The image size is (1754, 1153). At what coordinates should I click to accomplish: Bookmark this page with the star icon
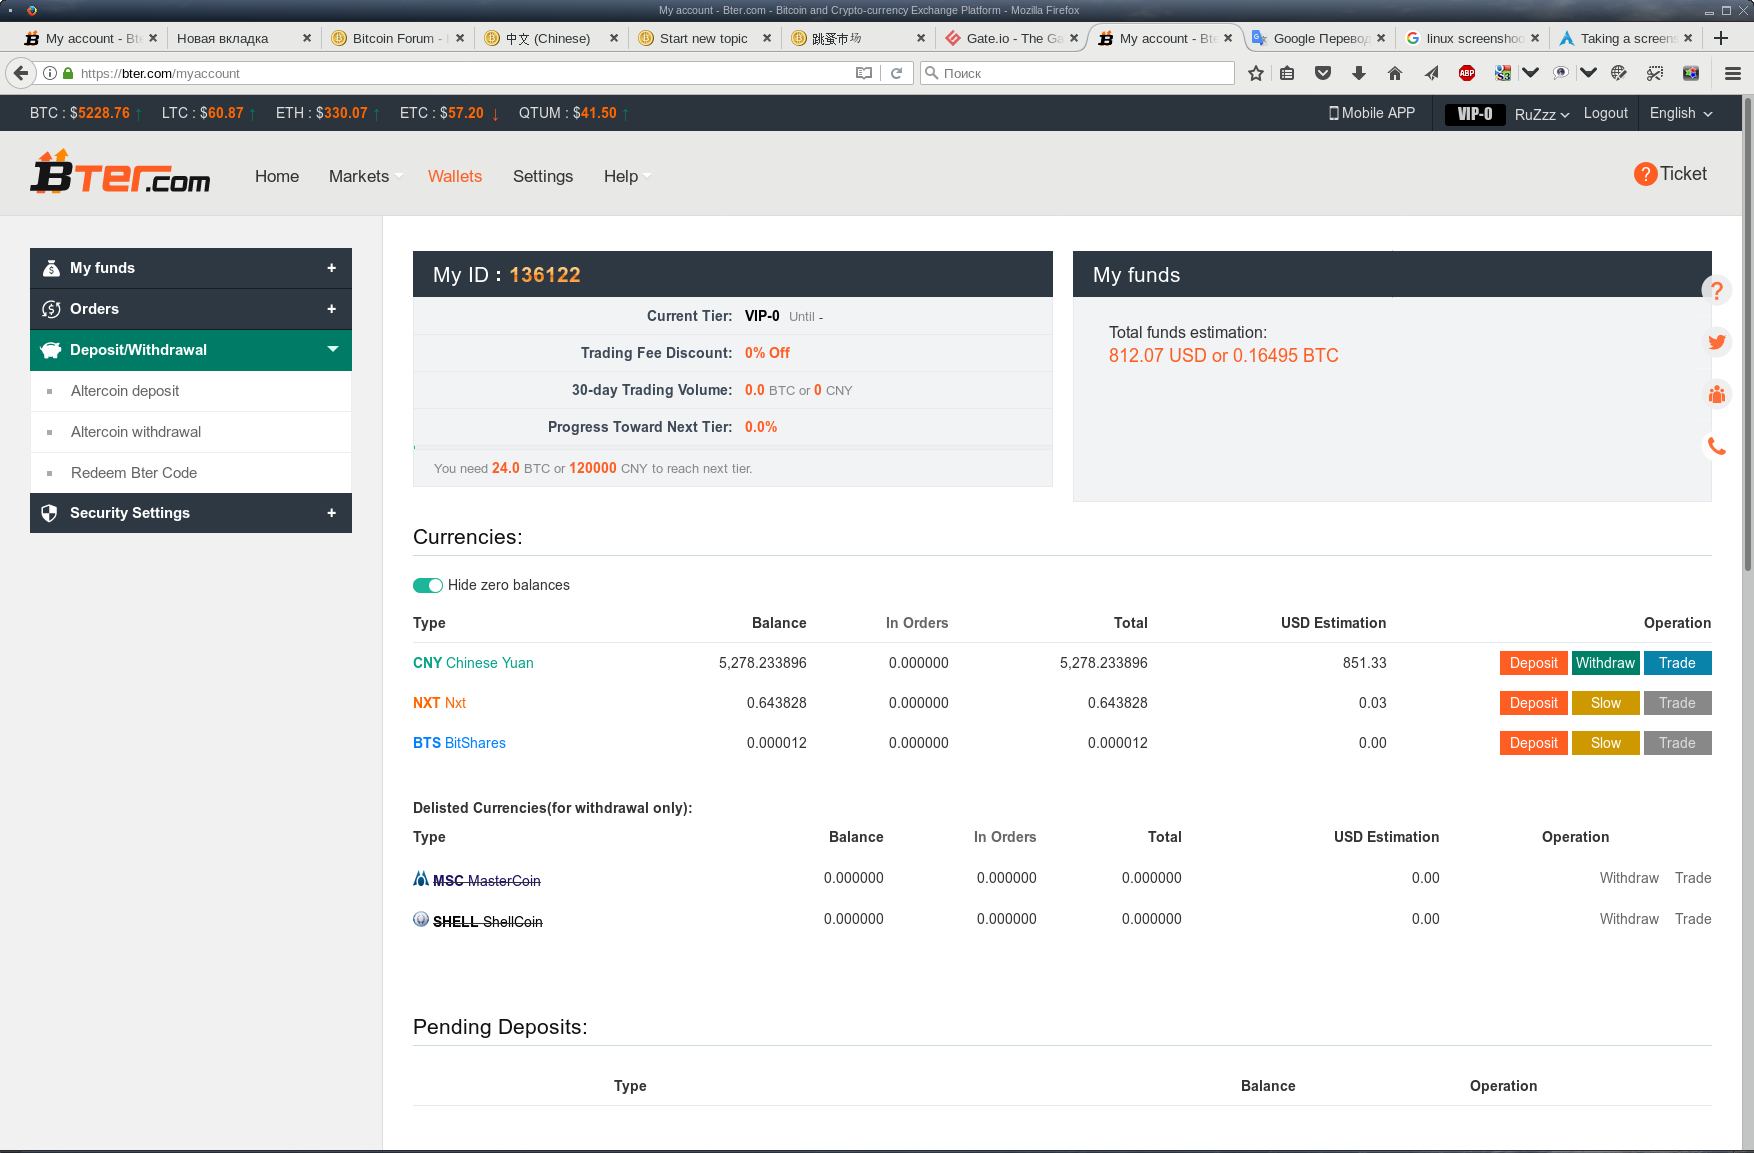1256,73
